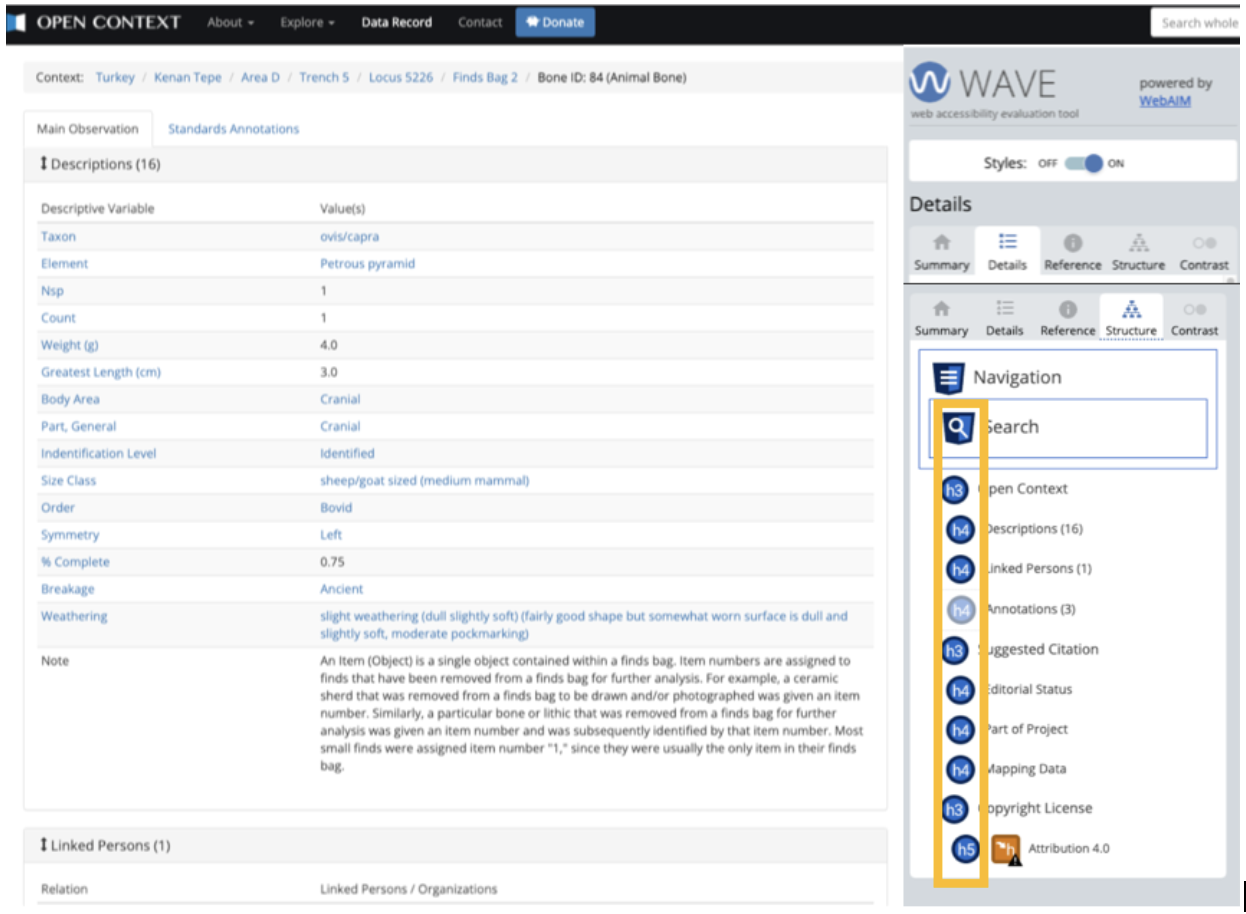
Task: Open the Explore menu
Action: click(305, 21)
